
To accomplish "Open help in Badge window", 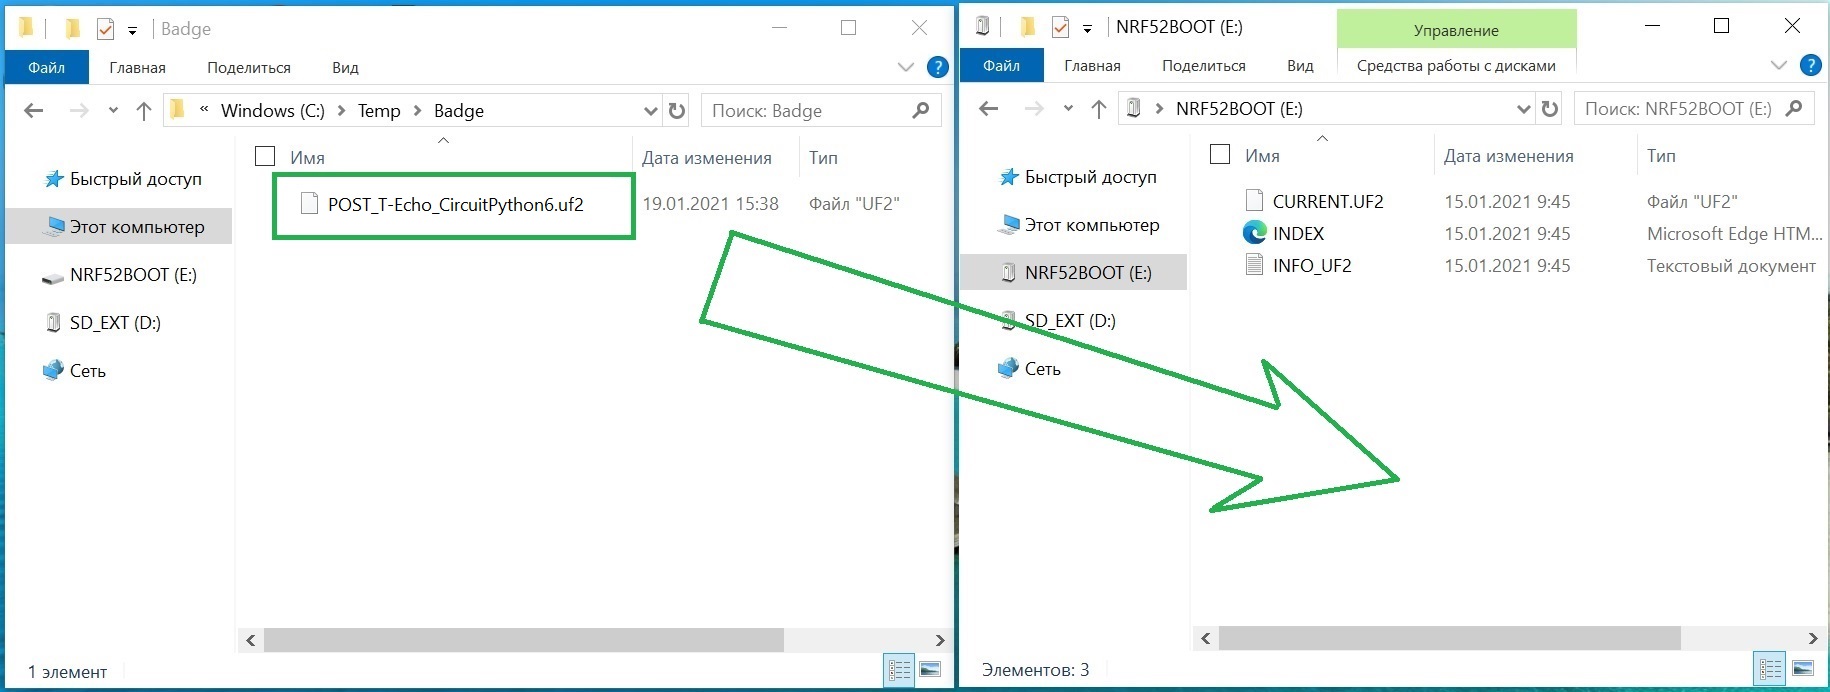I will [x=938, y=67].
